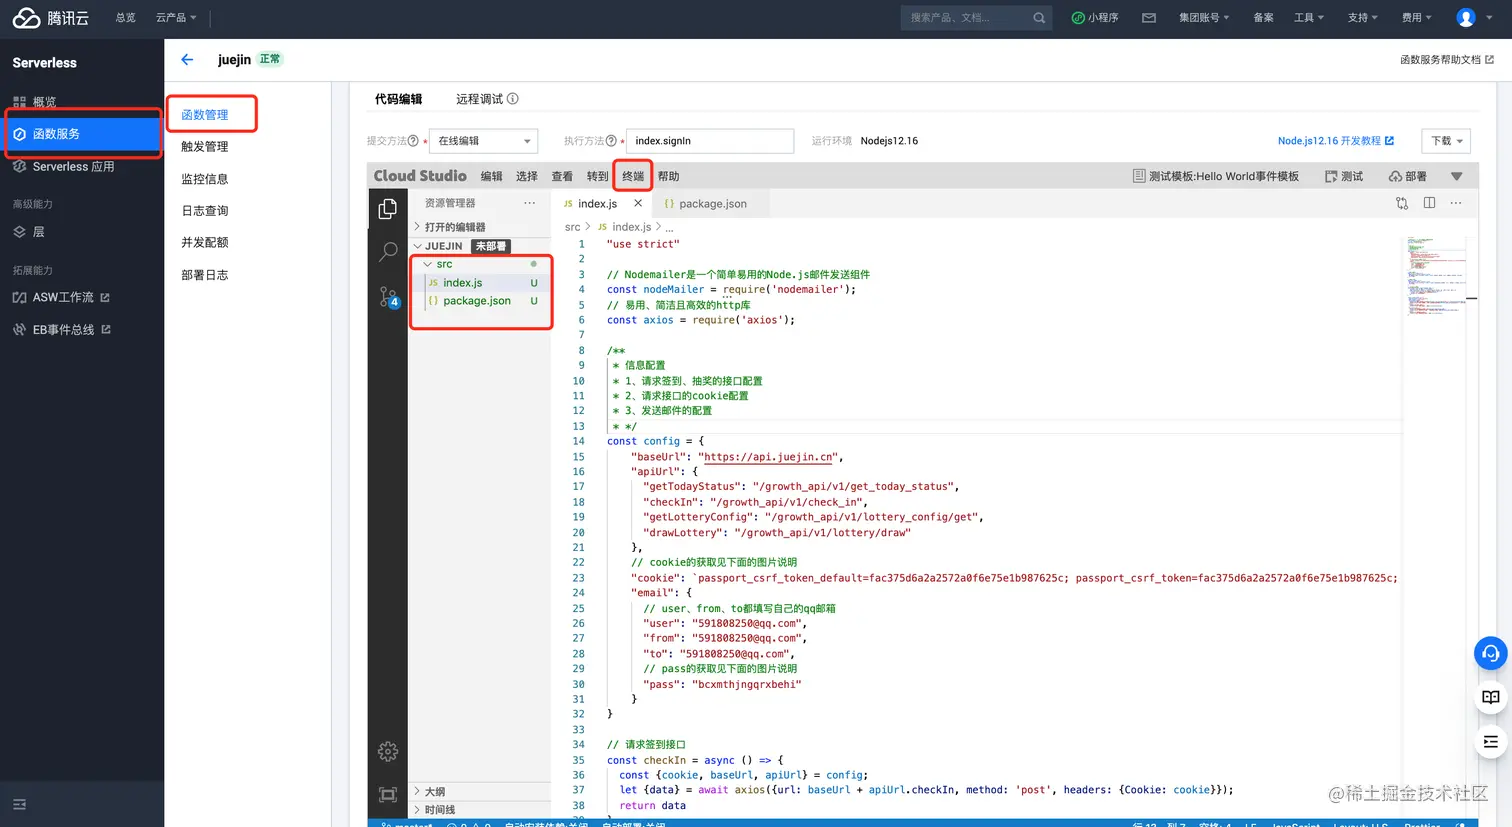Open the 工具 dropdown

point(1309,18)
